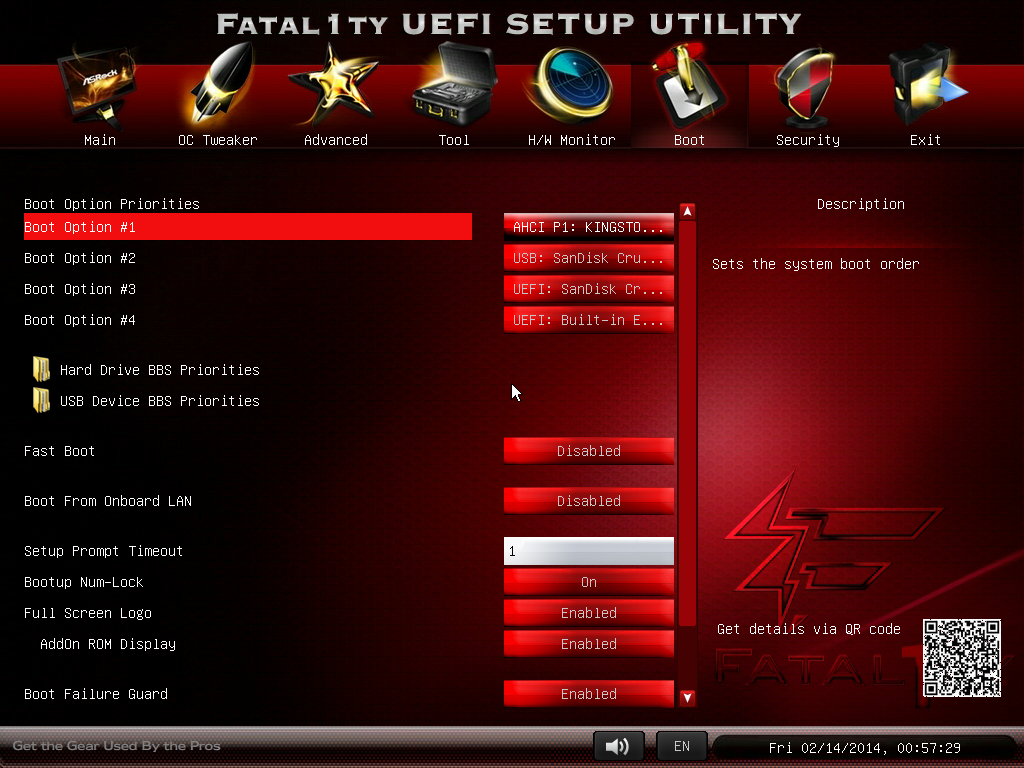Toggle Full Screen Logo Enabled value
Viewport: 1024px width, 768px height.
[x=588, y=613]
